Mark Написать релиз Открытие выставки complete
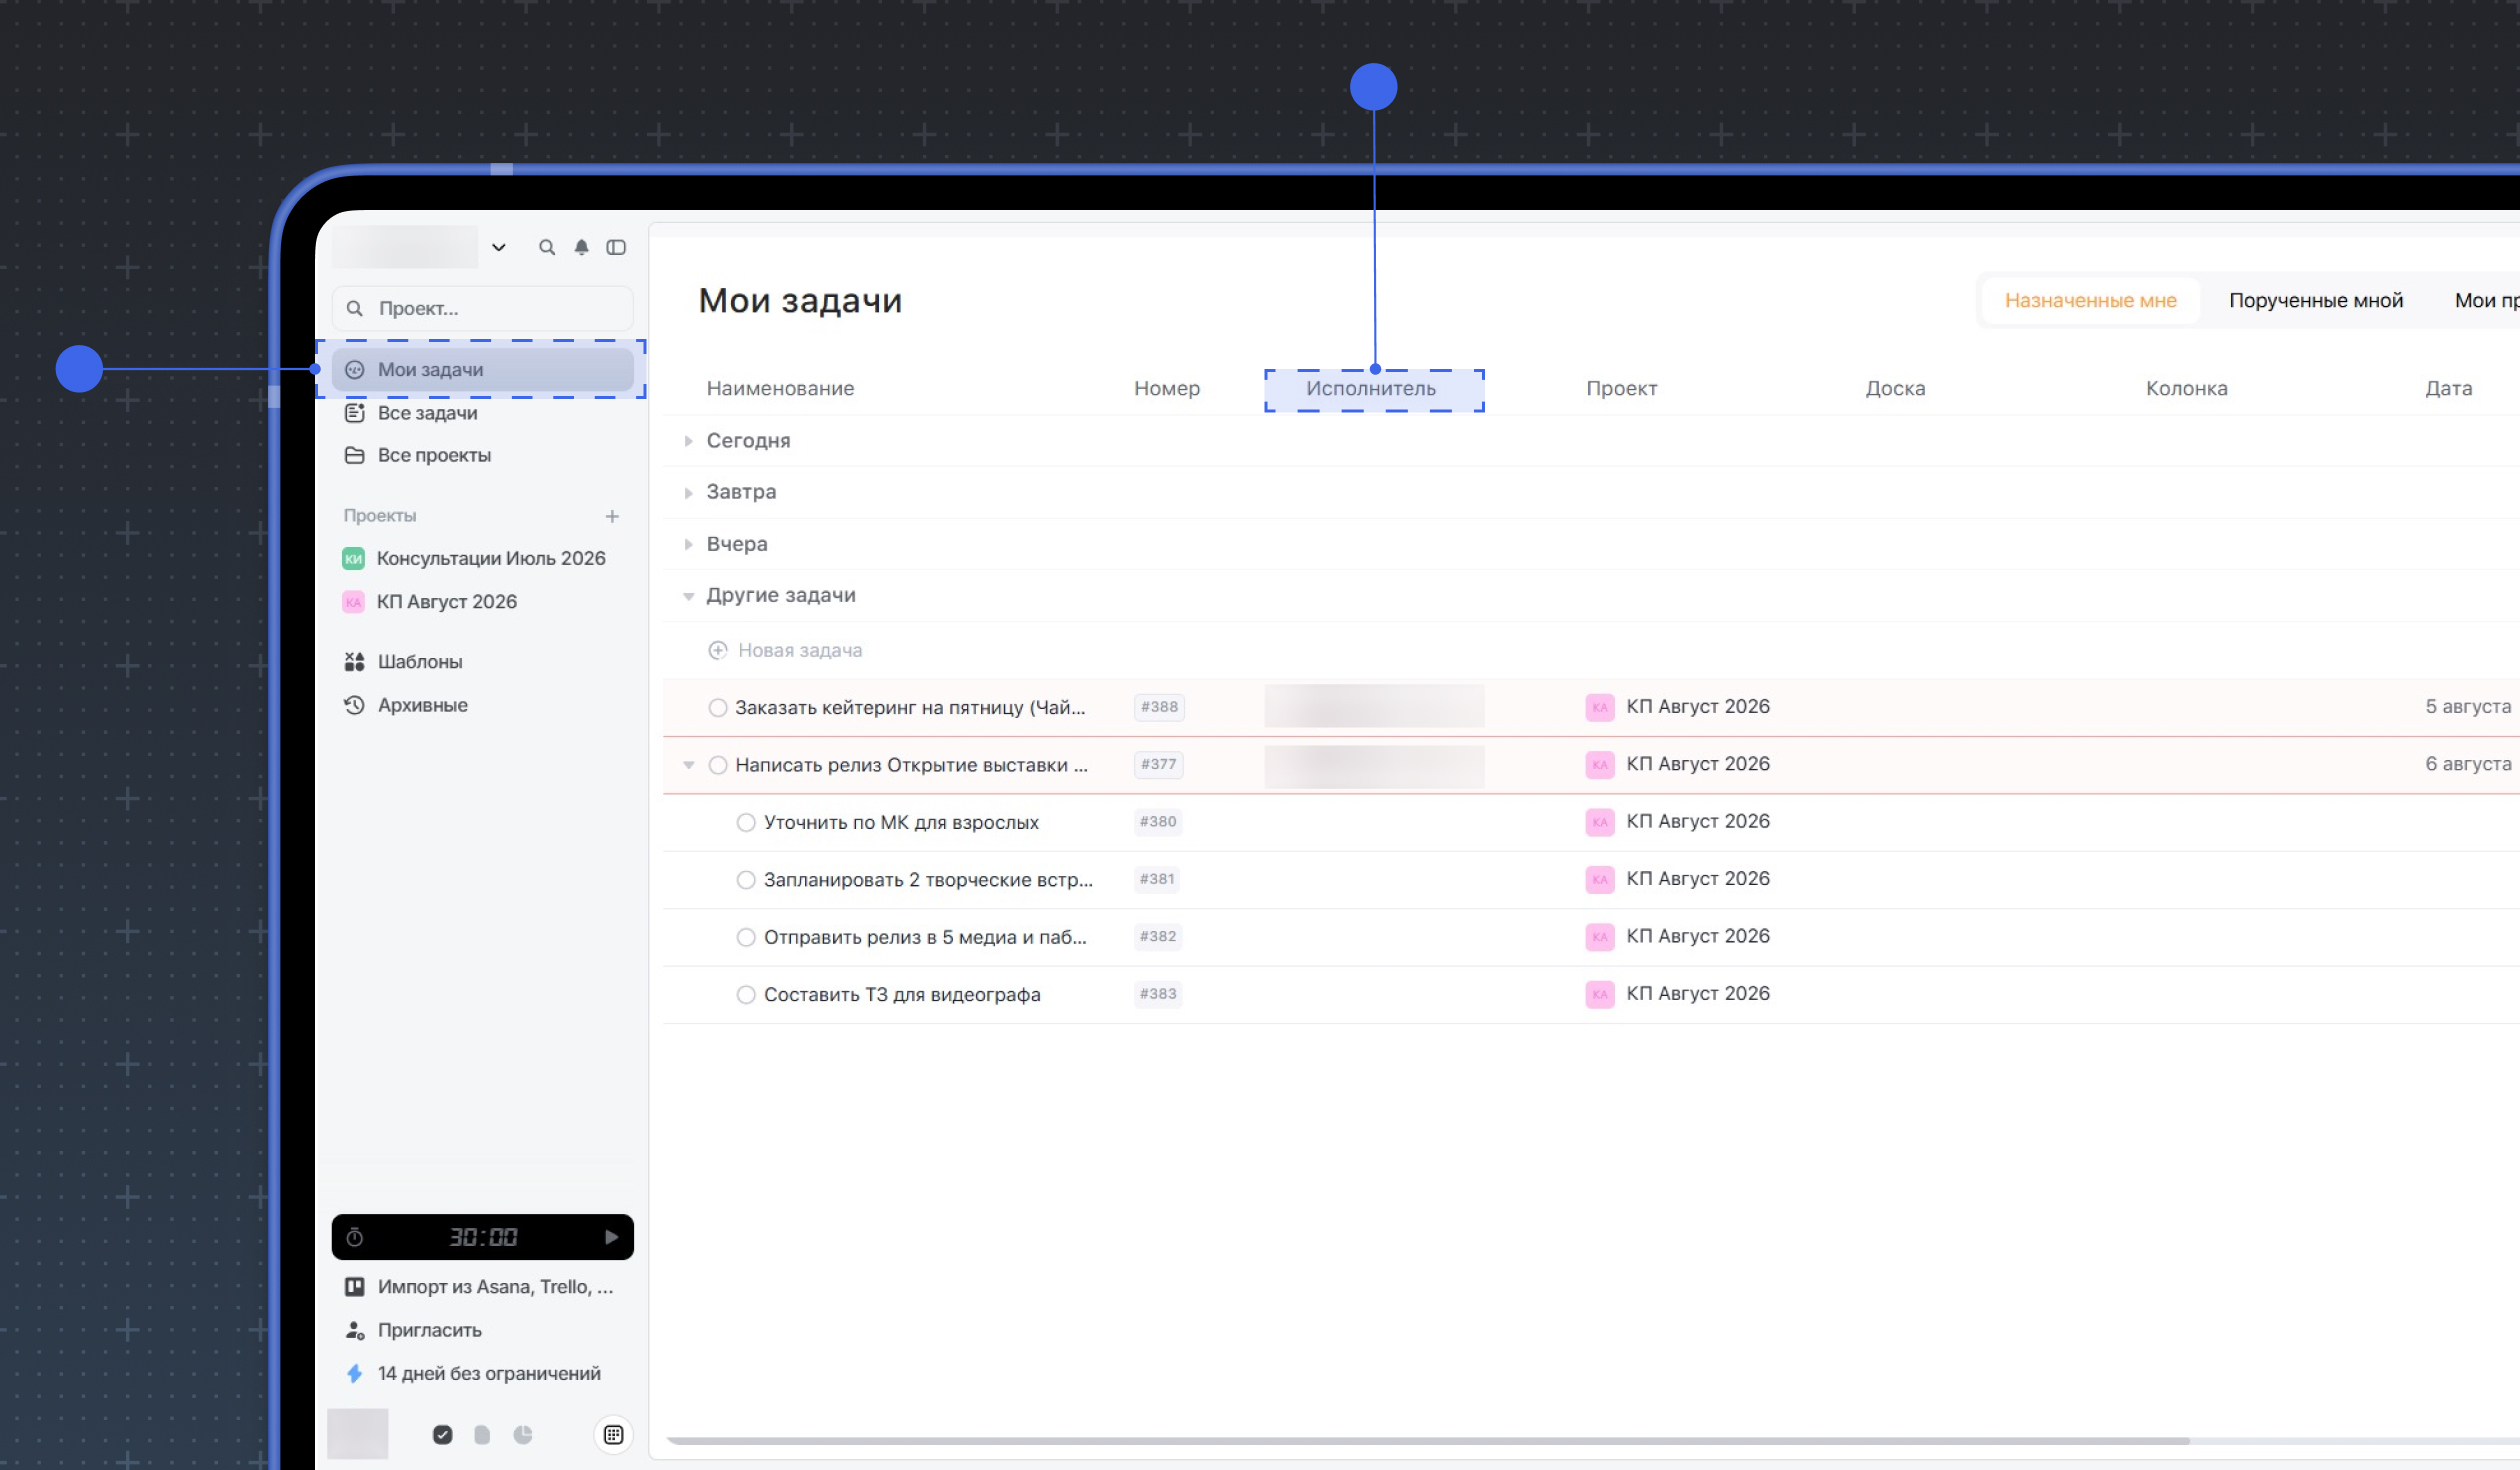 pos(717,765)
